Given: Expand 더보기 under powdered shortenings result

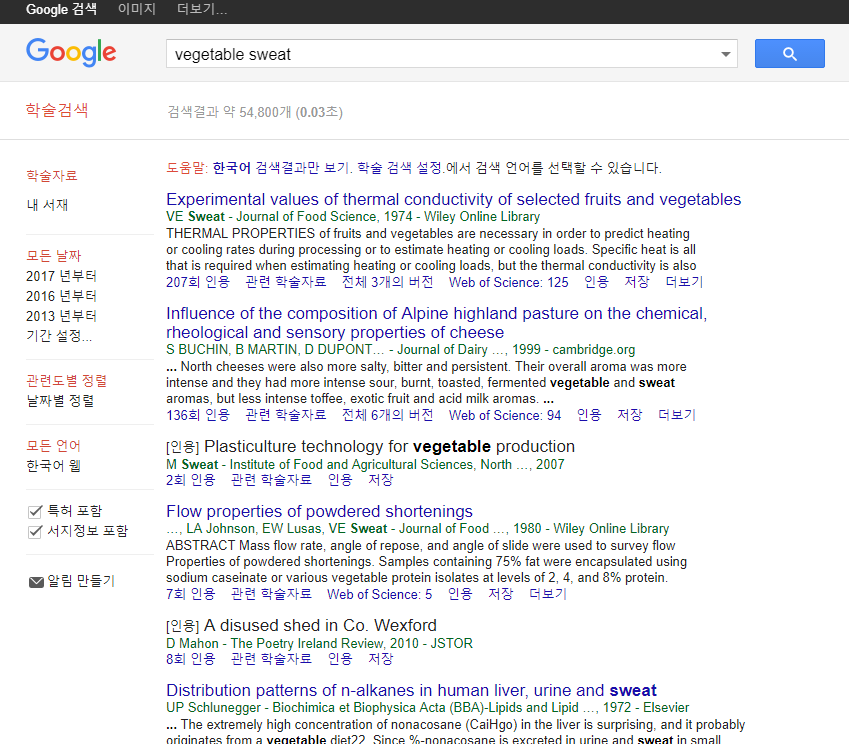Looking at the screenshot, I should pos(547,594).
